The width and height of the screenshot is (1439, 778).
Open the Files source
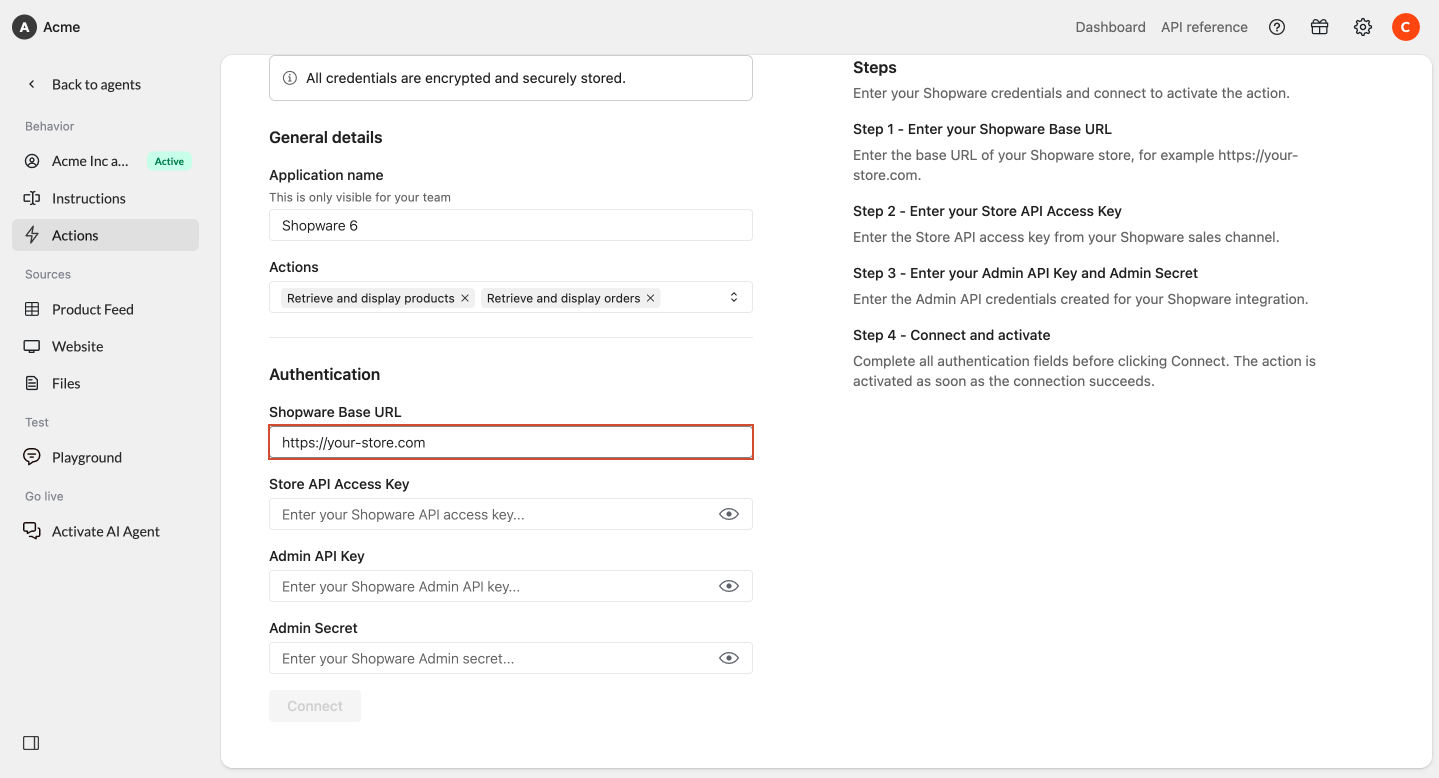[x=105, y=383]
